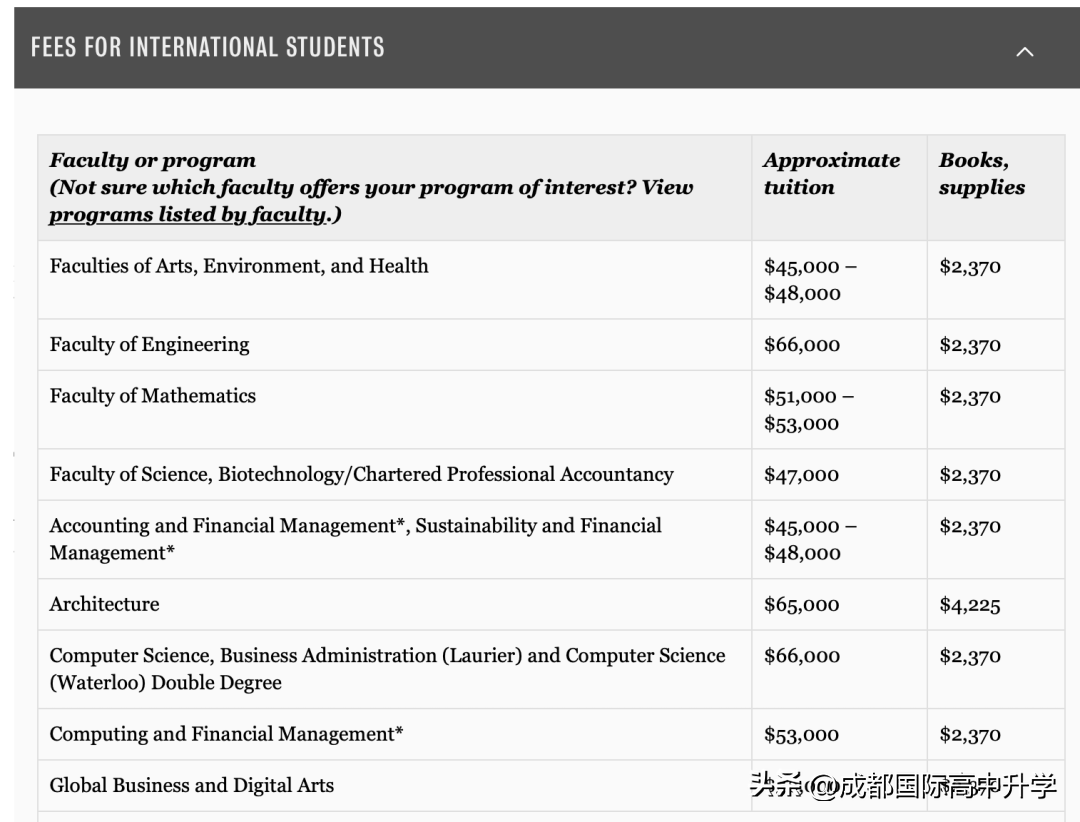Click the Approximate tuition column header
Image resolution: width=1080 pixels, height=822 pixels.
831,173
